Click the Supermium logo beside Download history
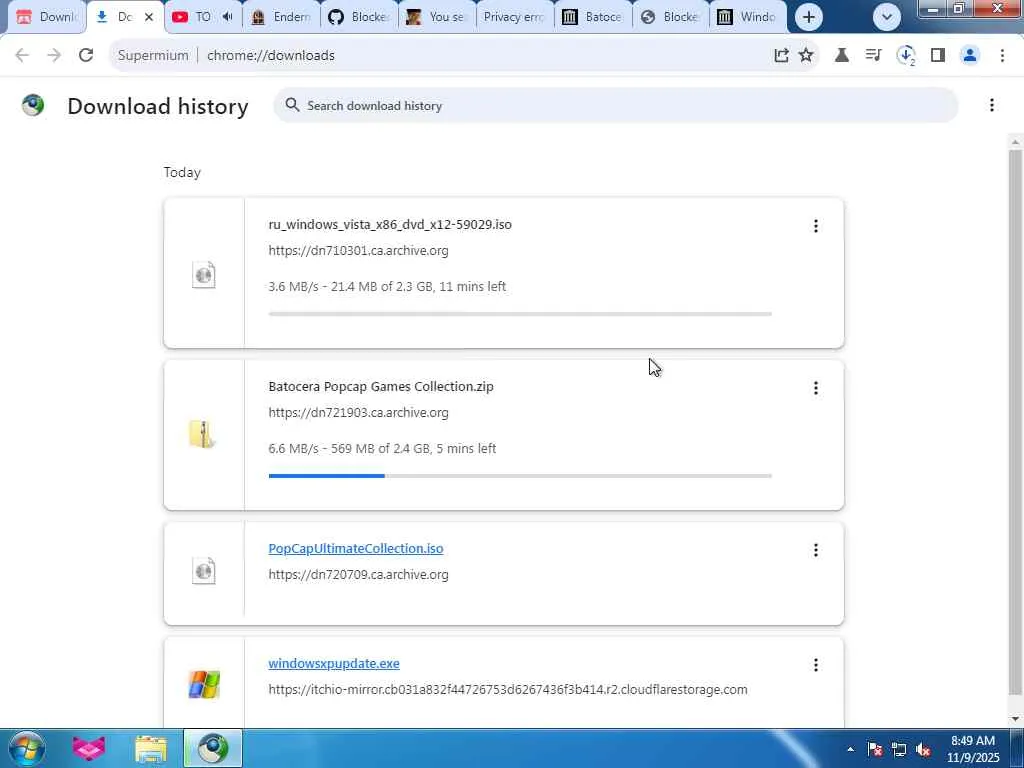Screen dimensions: 1024x768 (33, 105)
